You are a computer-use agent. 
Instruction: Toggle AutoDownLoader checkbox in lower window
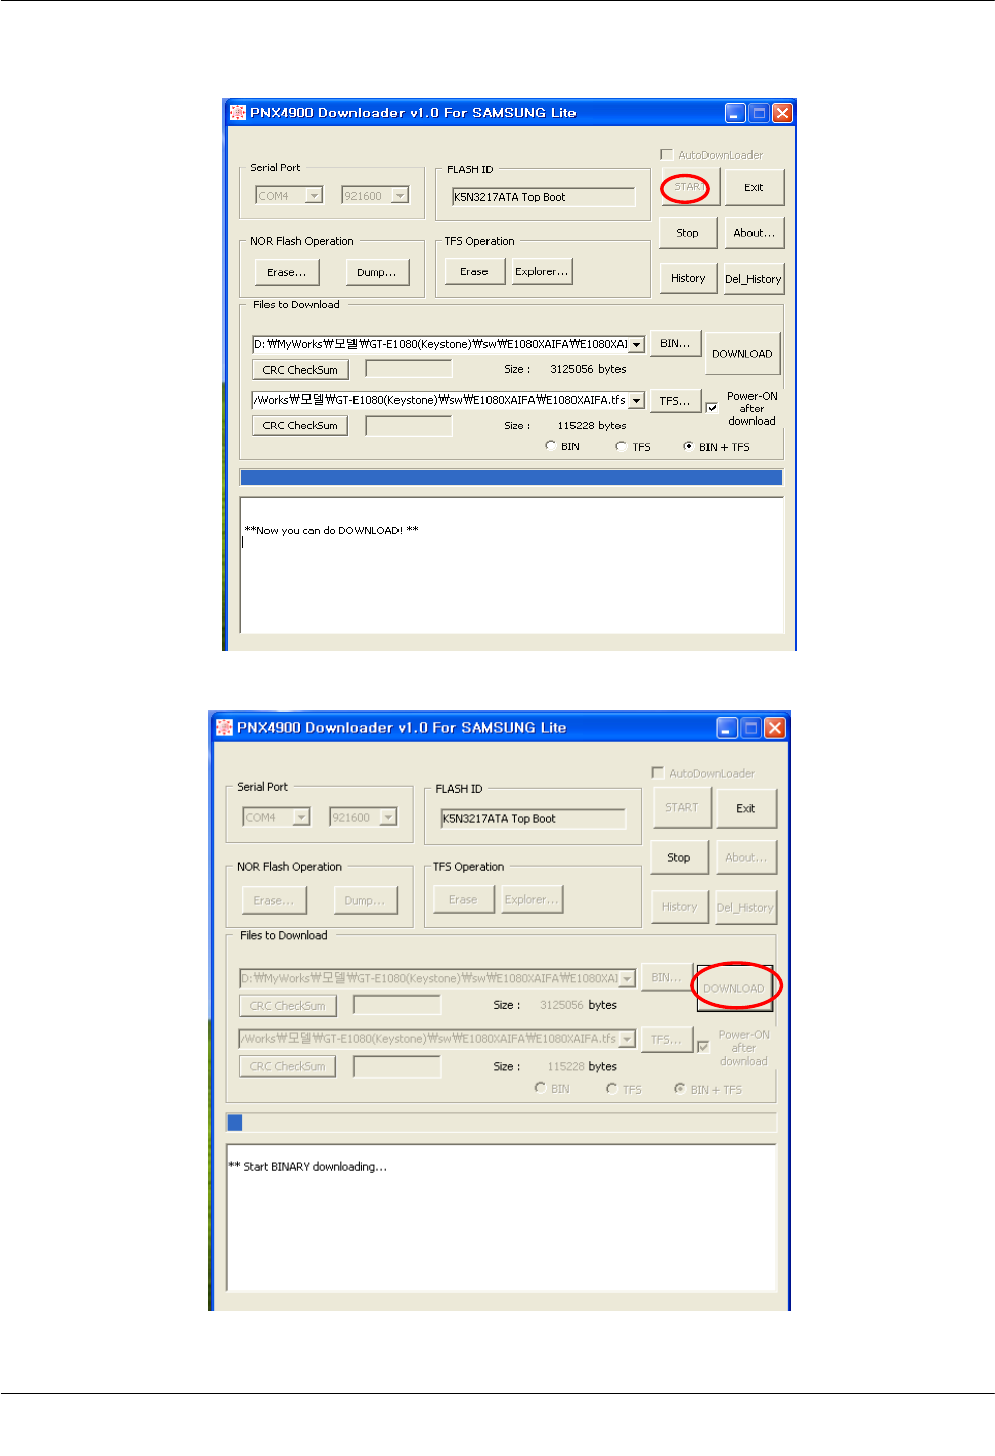[657, 772]
